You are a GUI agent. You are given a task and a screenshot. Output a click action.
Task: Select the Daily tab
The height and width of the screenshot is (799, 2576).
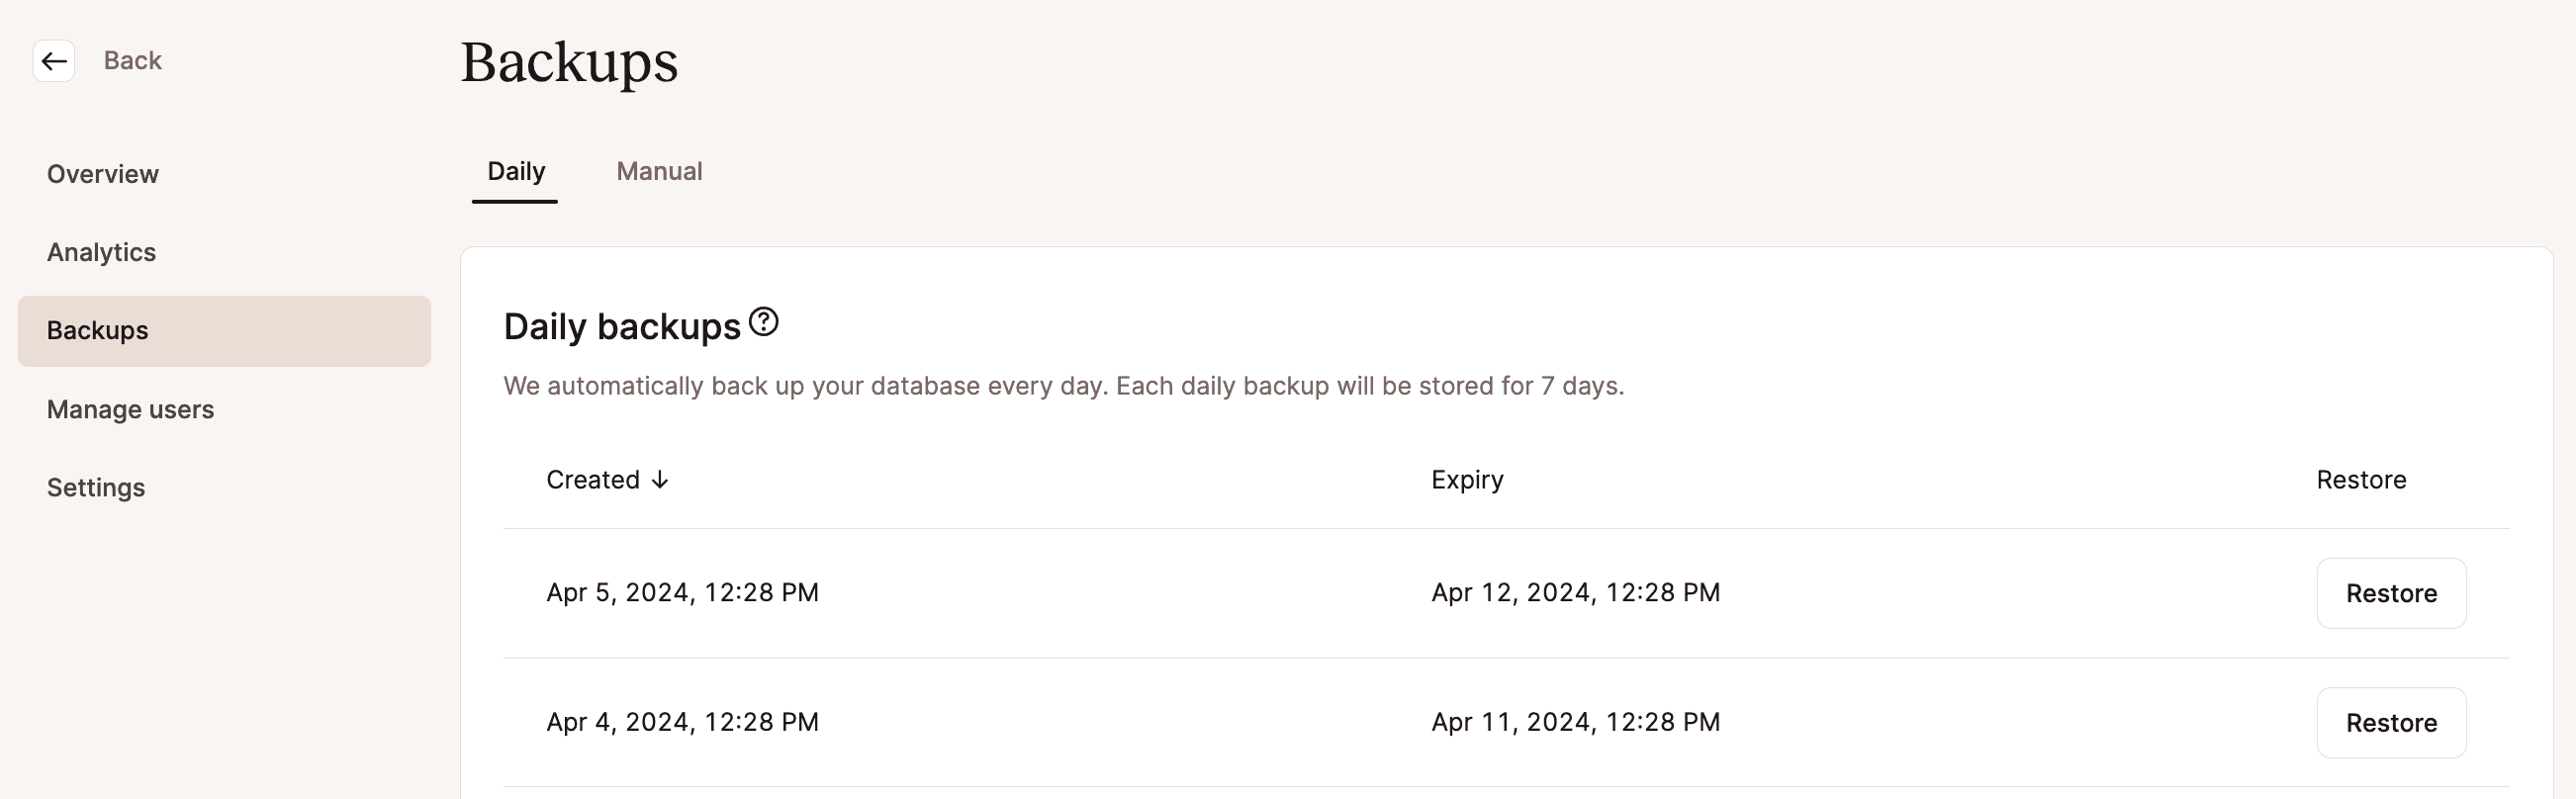tap(514, 171)
